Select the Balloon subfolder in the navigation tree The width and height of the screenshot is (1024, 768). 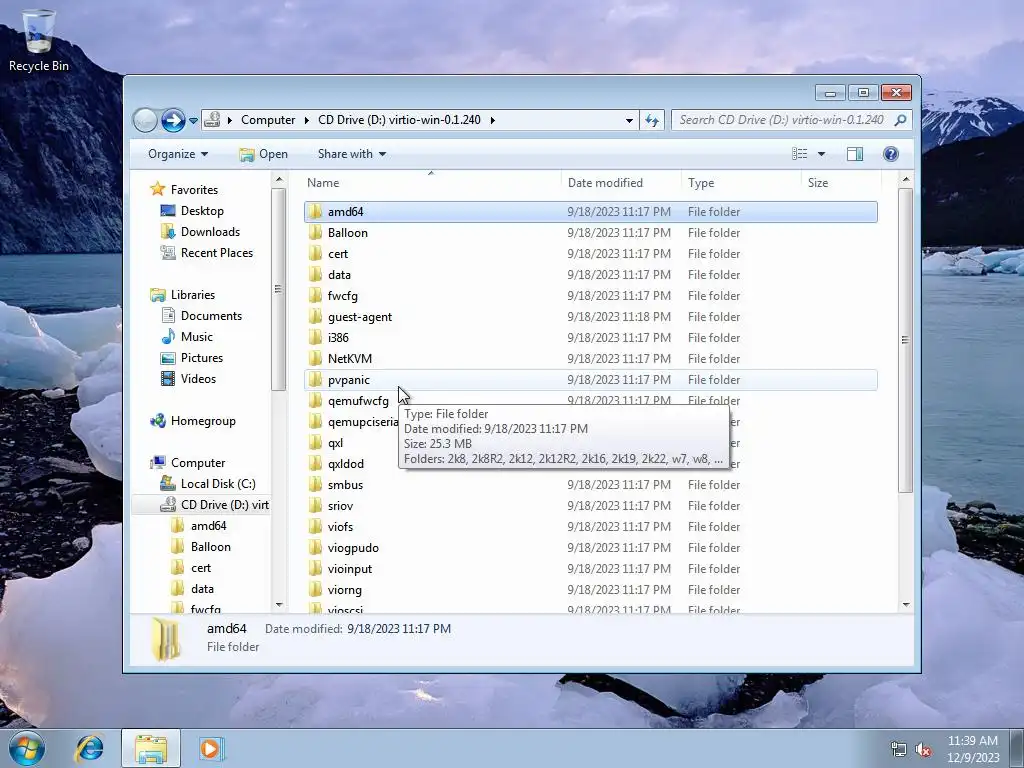[x=210, y=547]
